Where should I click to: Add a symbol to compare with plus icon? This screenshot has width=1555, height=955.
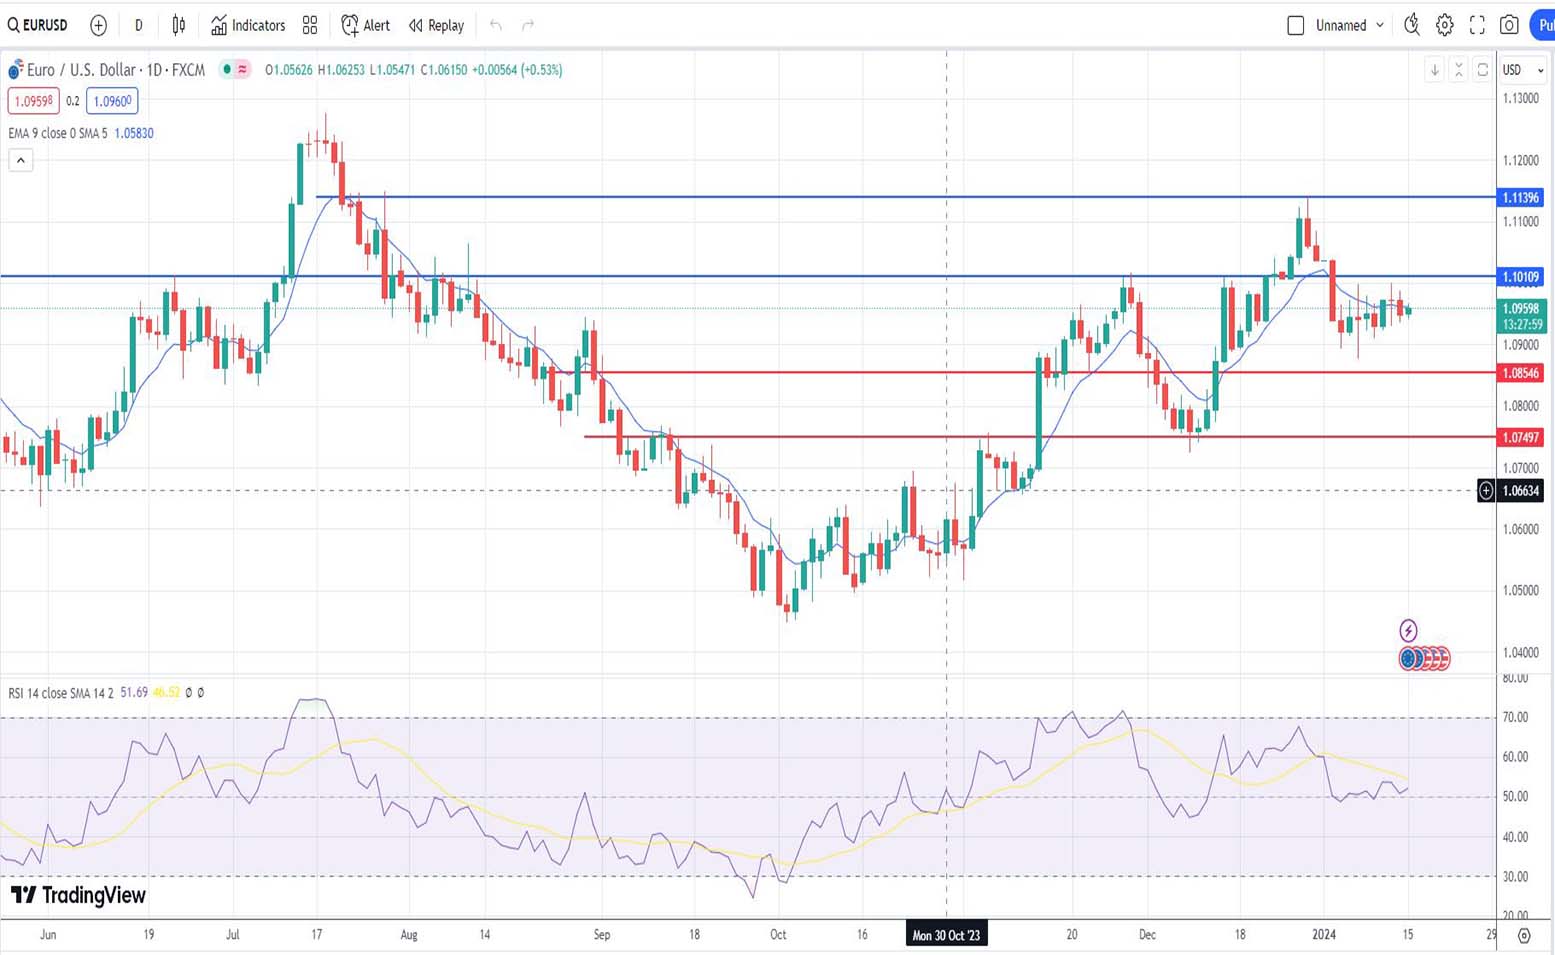(x=98, y=25)
